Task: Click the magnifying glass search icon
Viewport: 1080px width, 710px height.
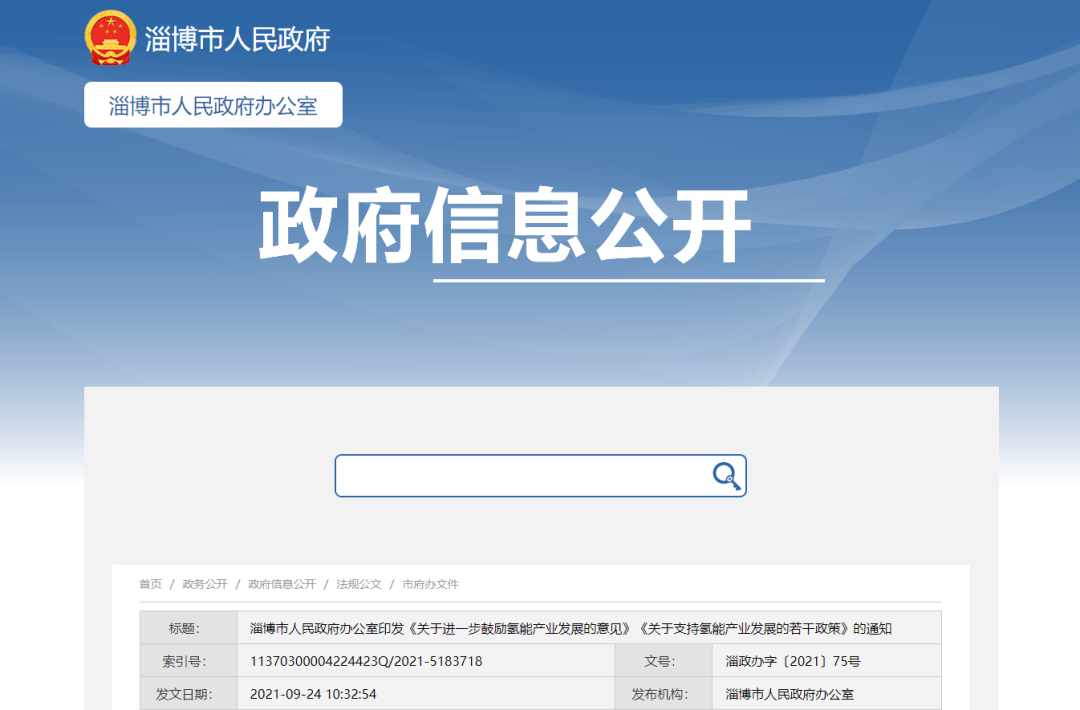Action: coord(726,476)
